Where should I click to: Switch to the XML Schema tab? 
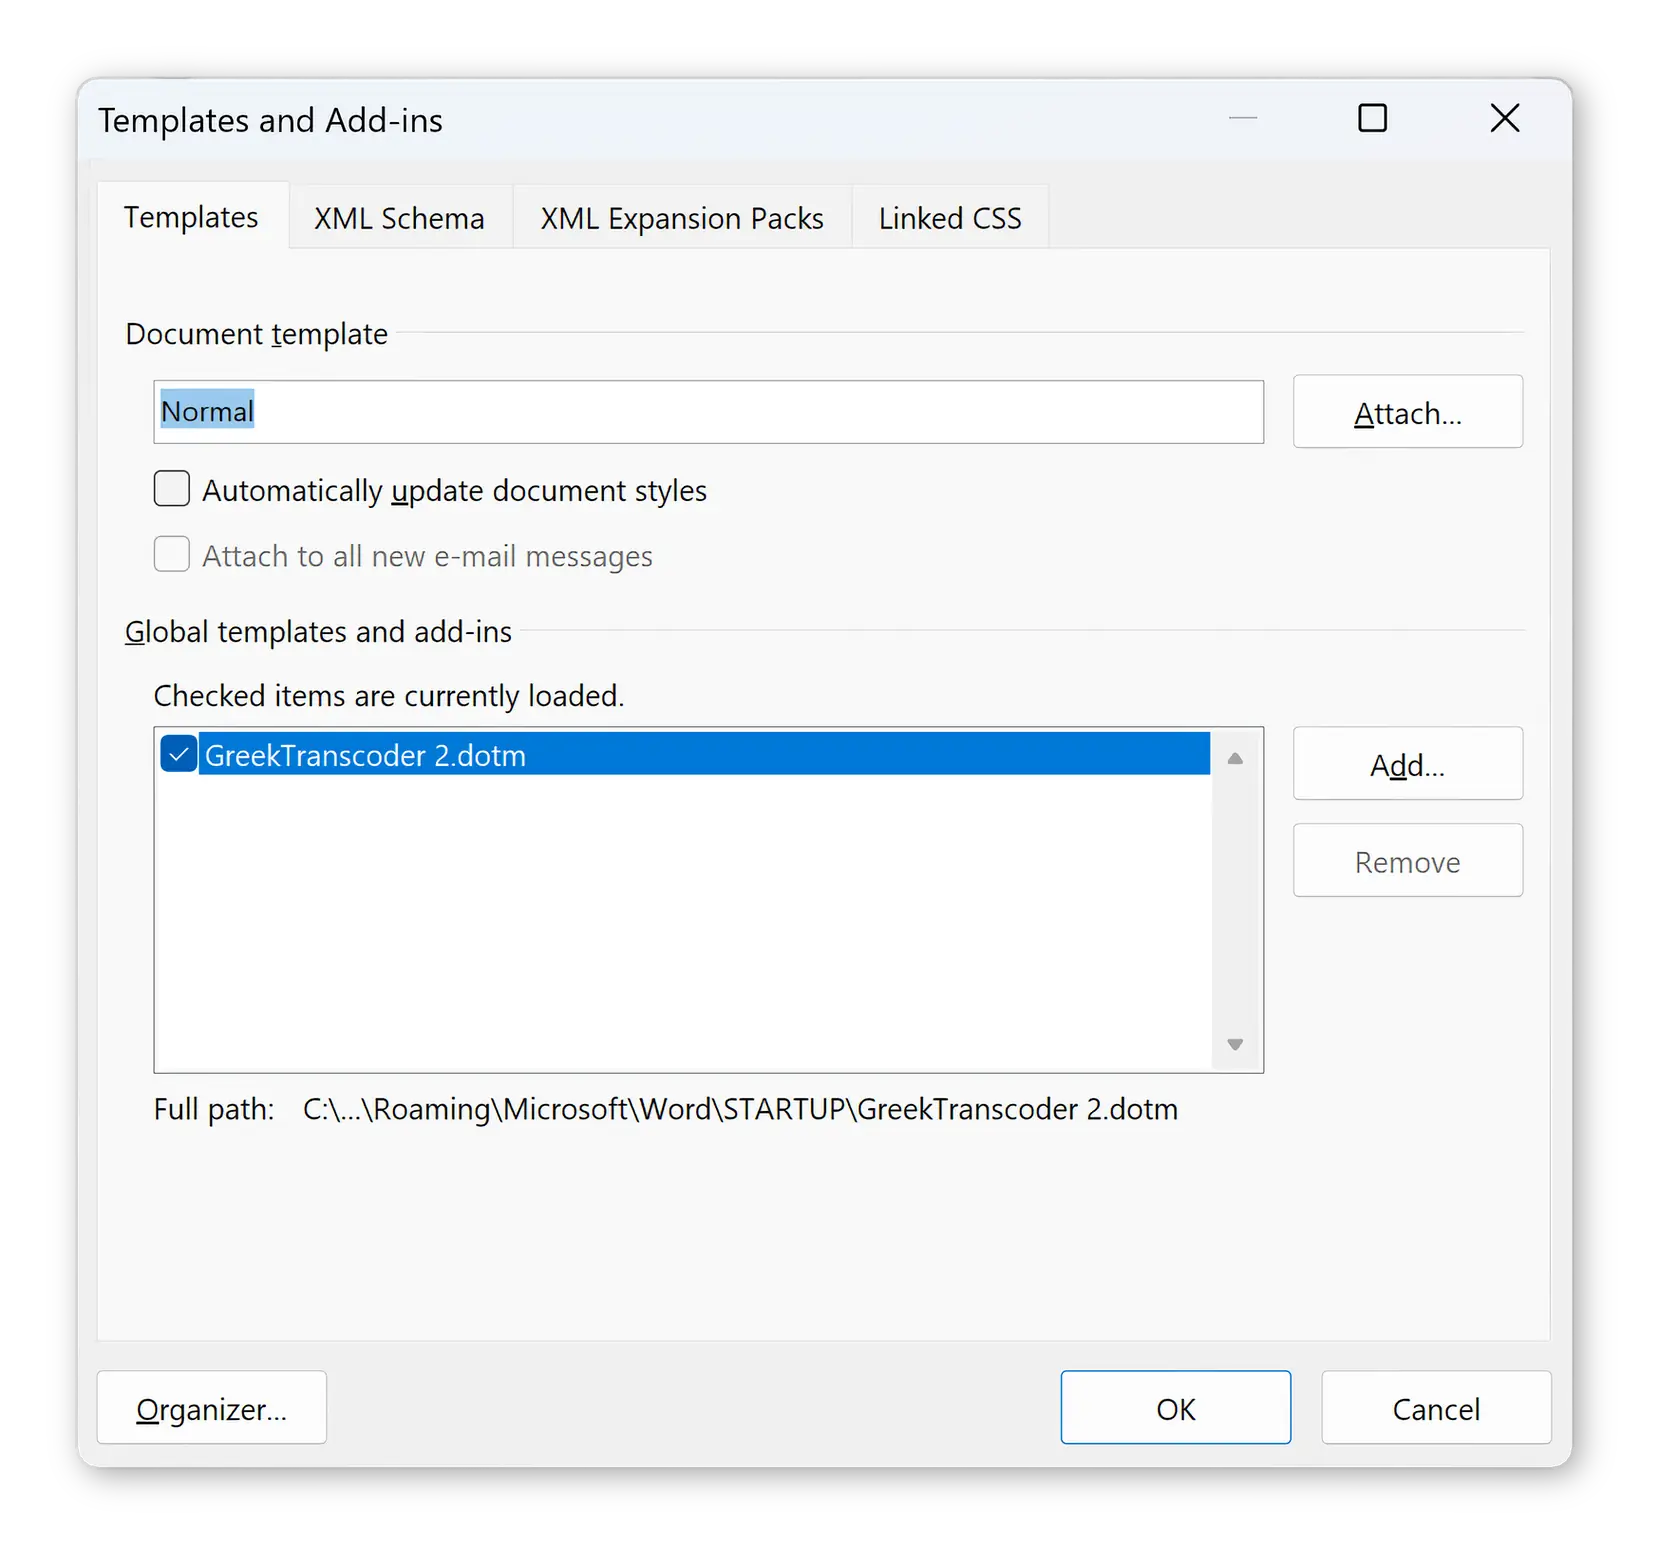click(399, 218)
